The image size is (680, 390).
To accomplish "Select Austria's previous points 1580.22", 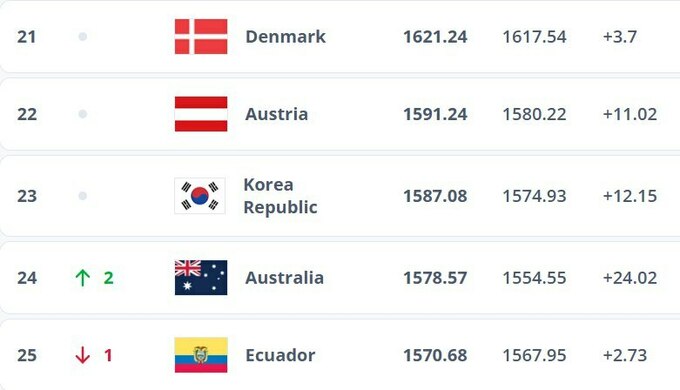I will click(534, 115).
